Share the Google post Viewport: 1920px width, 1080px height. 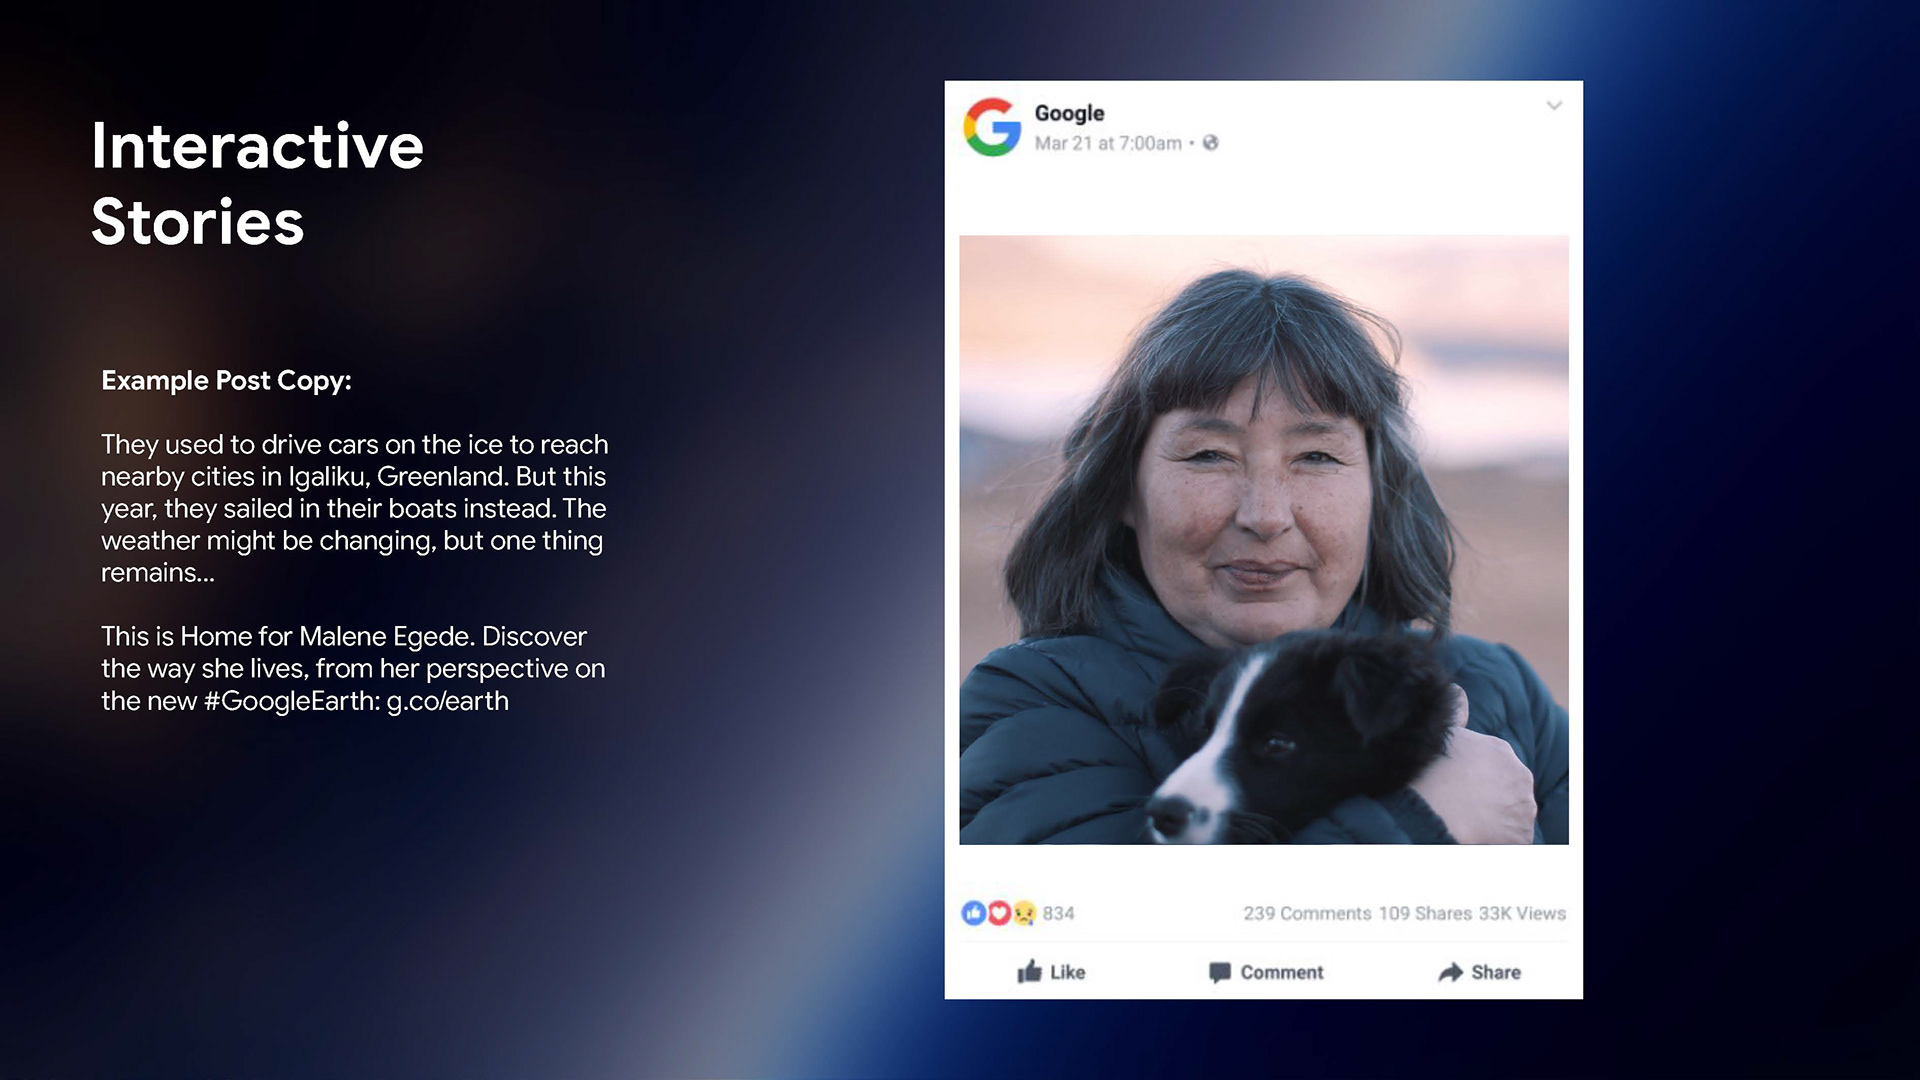coord(1480,972)
